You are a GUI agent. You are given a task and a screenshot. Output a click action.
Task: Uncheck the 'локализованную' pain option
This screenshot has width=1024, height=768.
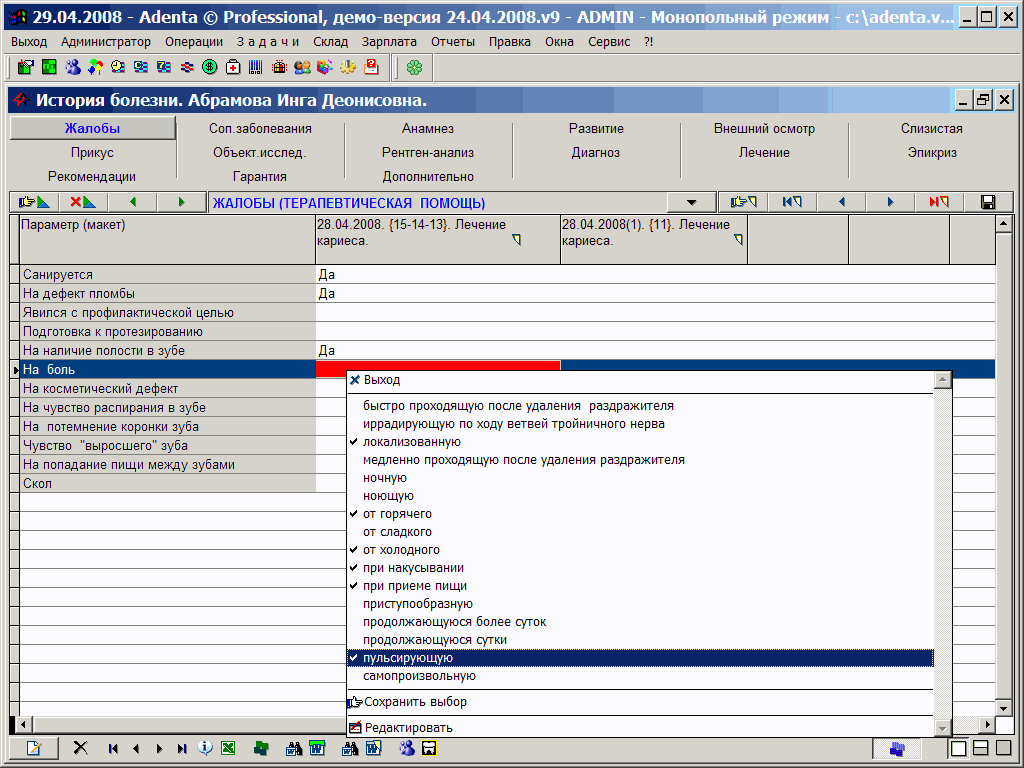pyautogui.click(x=411, y=442)
